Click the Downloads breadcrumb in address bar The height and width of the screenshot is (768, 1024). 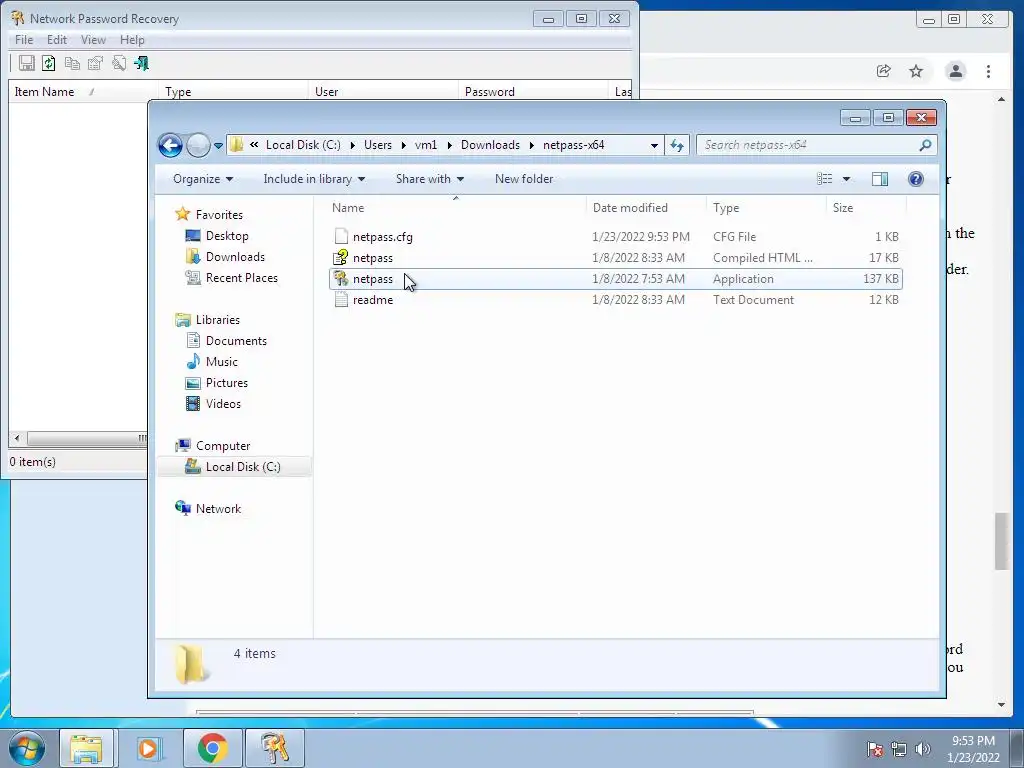click(x=490, y=145)
